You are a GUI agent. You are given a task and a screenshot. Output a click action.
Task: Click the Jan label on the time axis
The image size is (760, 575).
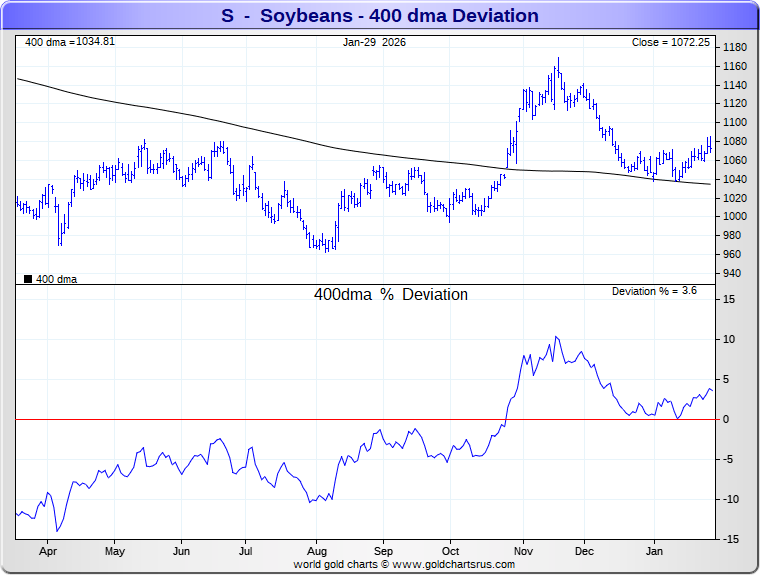coord(655,551)
